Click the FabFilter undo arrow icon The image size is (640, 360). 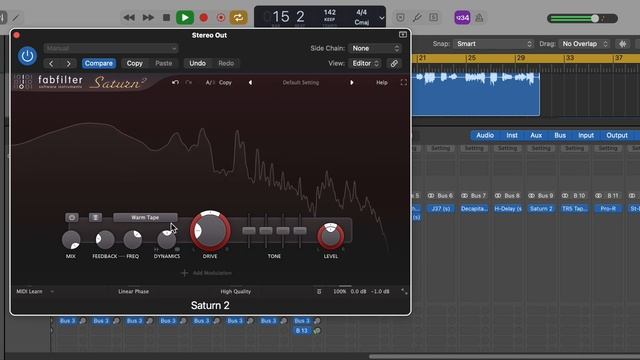tap(176, 82)
